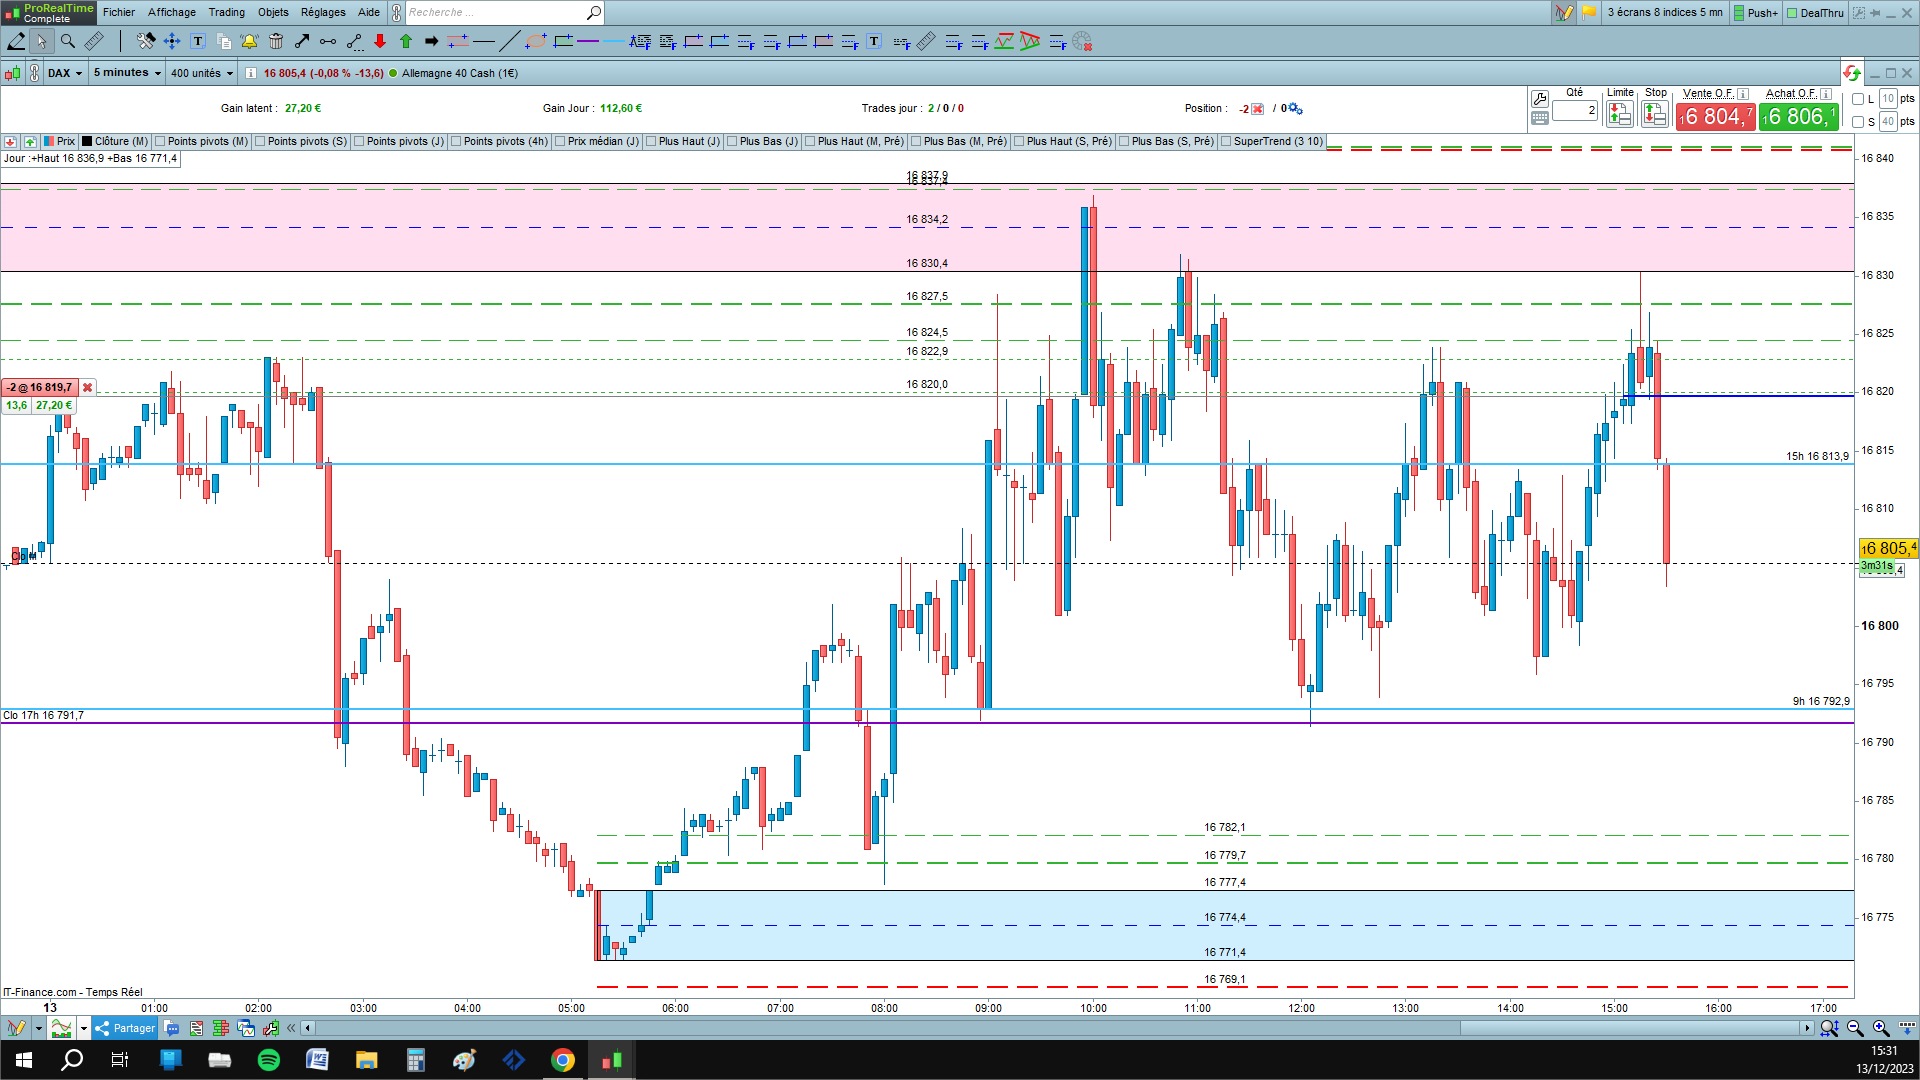
Task: Open trading settings wrench icon
Action: click(1540, 98)
